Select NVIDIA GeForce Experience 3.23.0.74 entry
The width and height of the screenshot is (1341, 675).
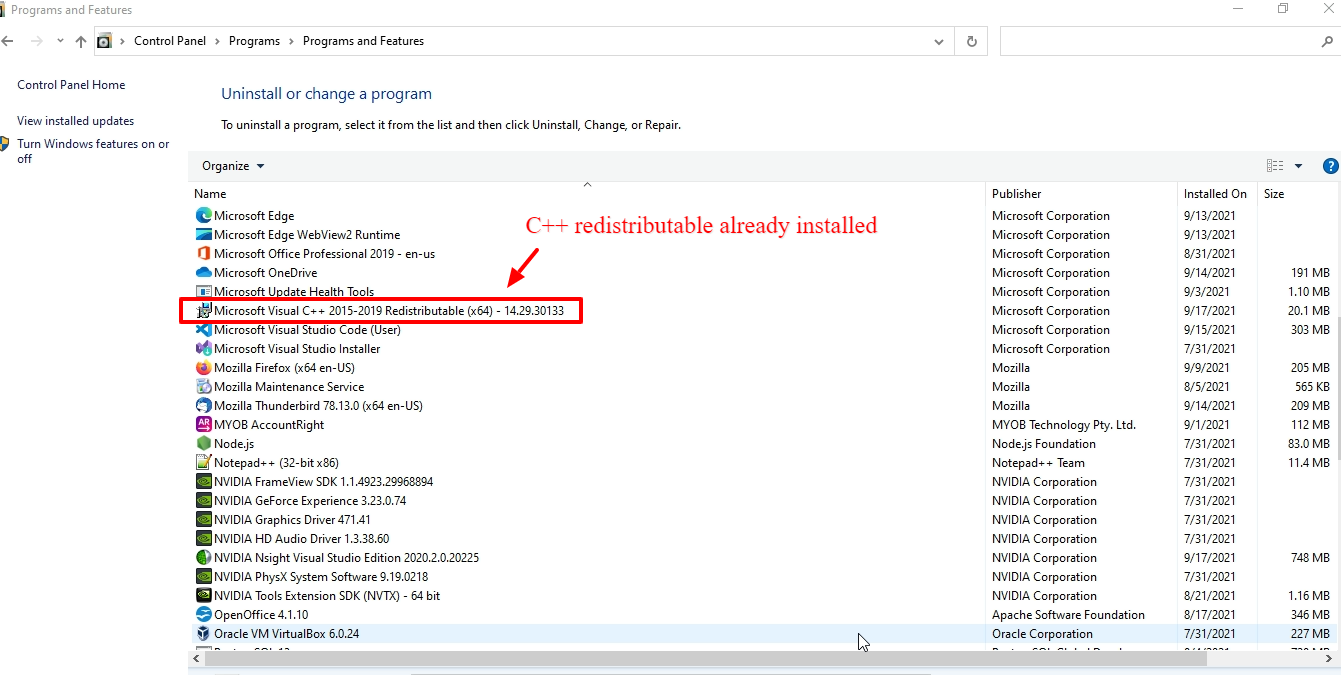point(762,500)
